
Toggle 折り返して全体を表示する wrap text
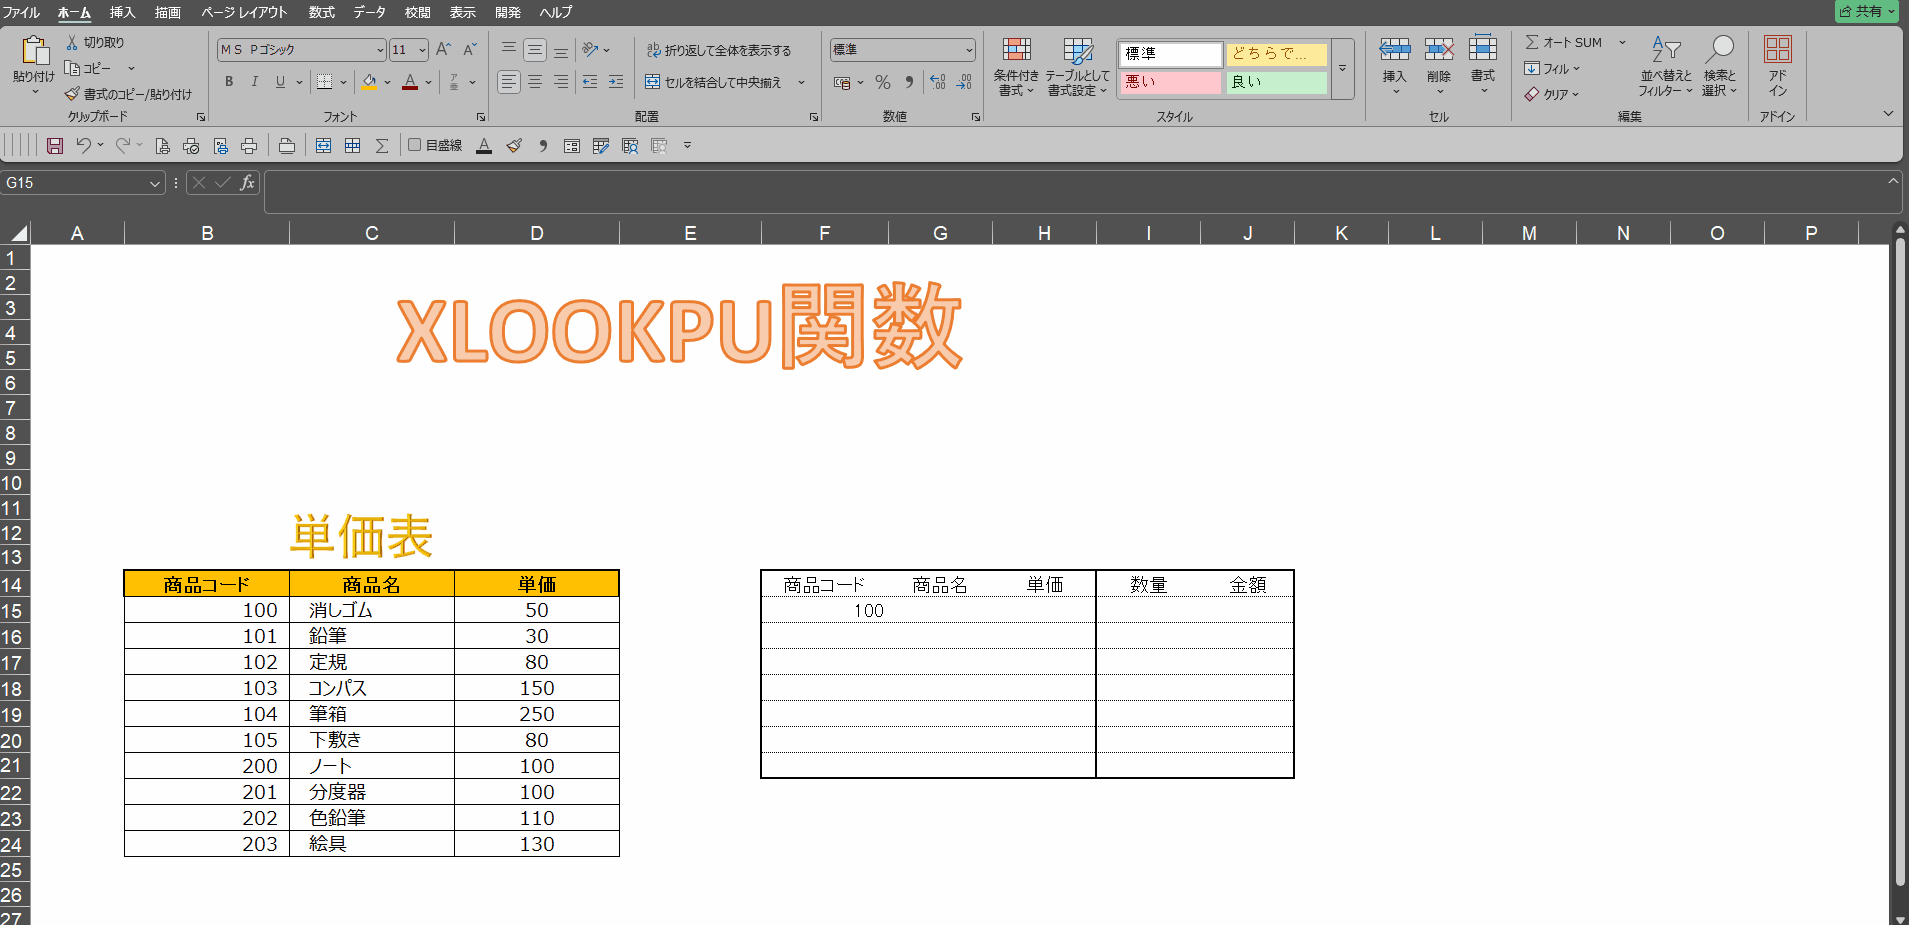[x=718, y=50]
